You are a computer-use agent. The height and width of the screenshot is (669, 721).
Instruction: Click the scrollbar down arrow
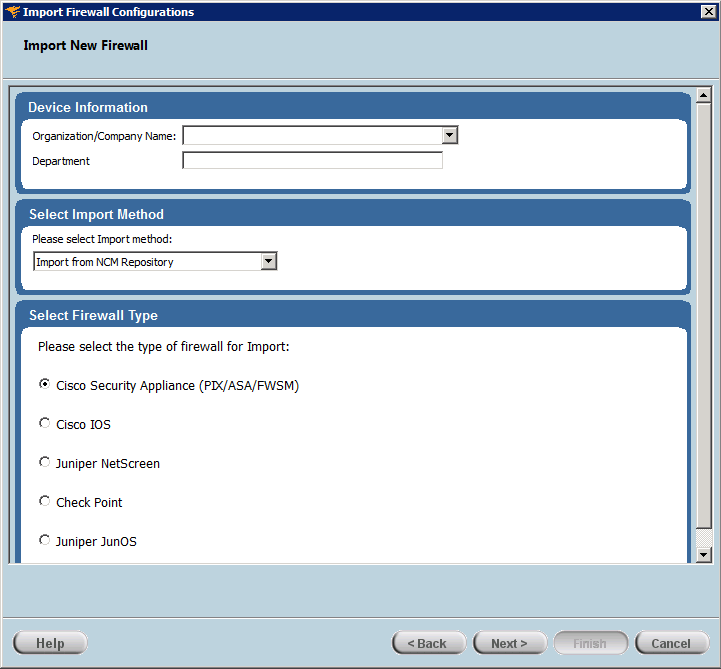[704, 555]
